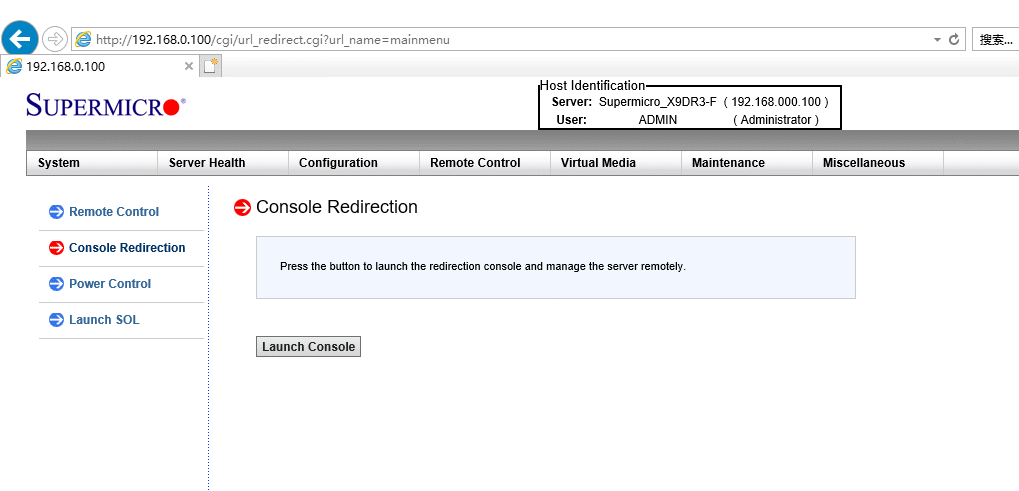Open the Server Health menu
1019x491 pixels.
point(223,163)
